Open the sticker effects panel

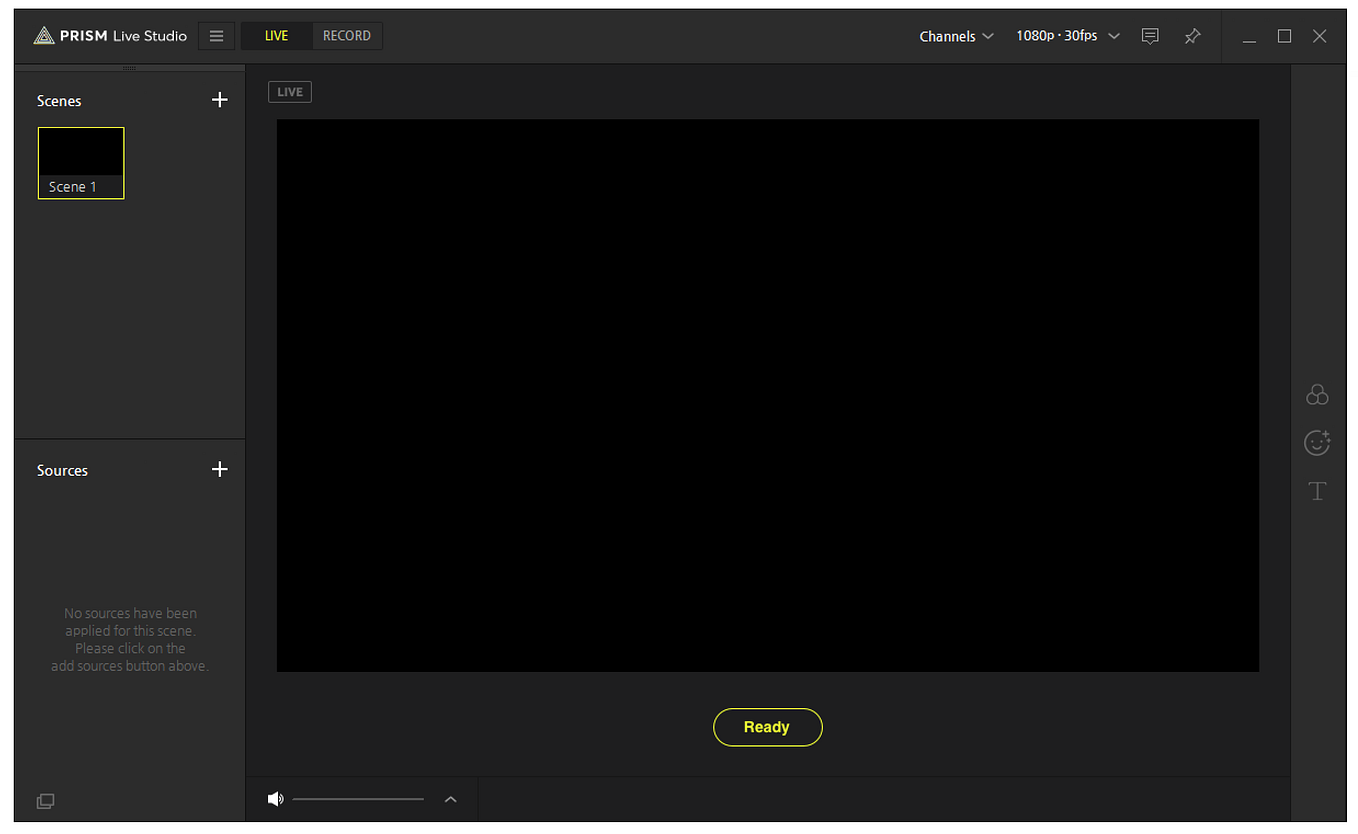1317,442
